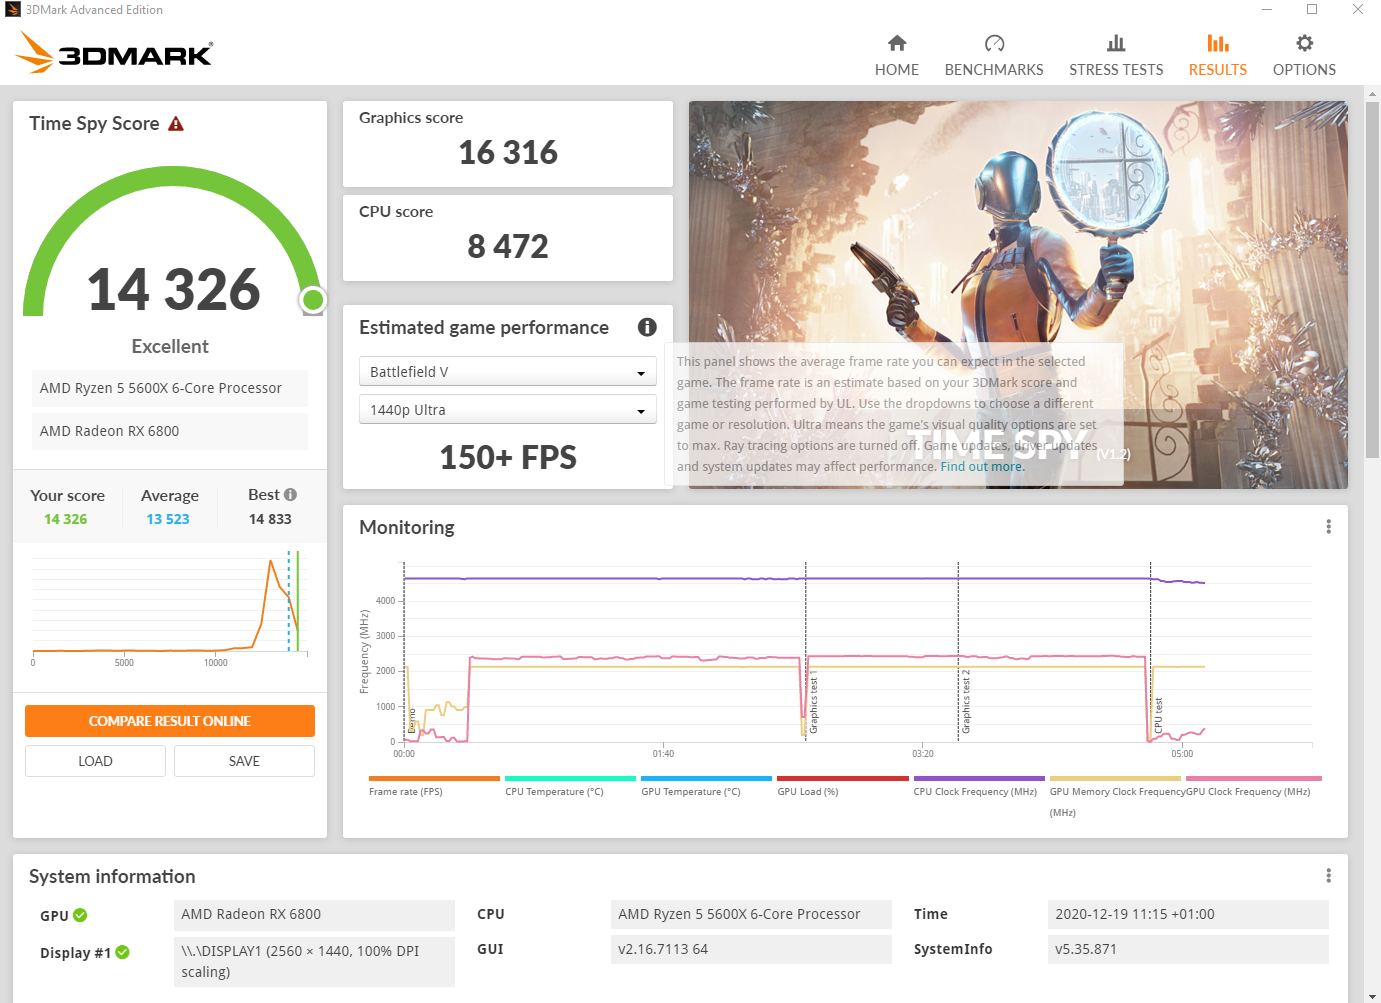Image resolution: width=1381 pixels, height=1003 pixels.
Task: Click the Time Spy artwork image
Action: [1018, 295]
